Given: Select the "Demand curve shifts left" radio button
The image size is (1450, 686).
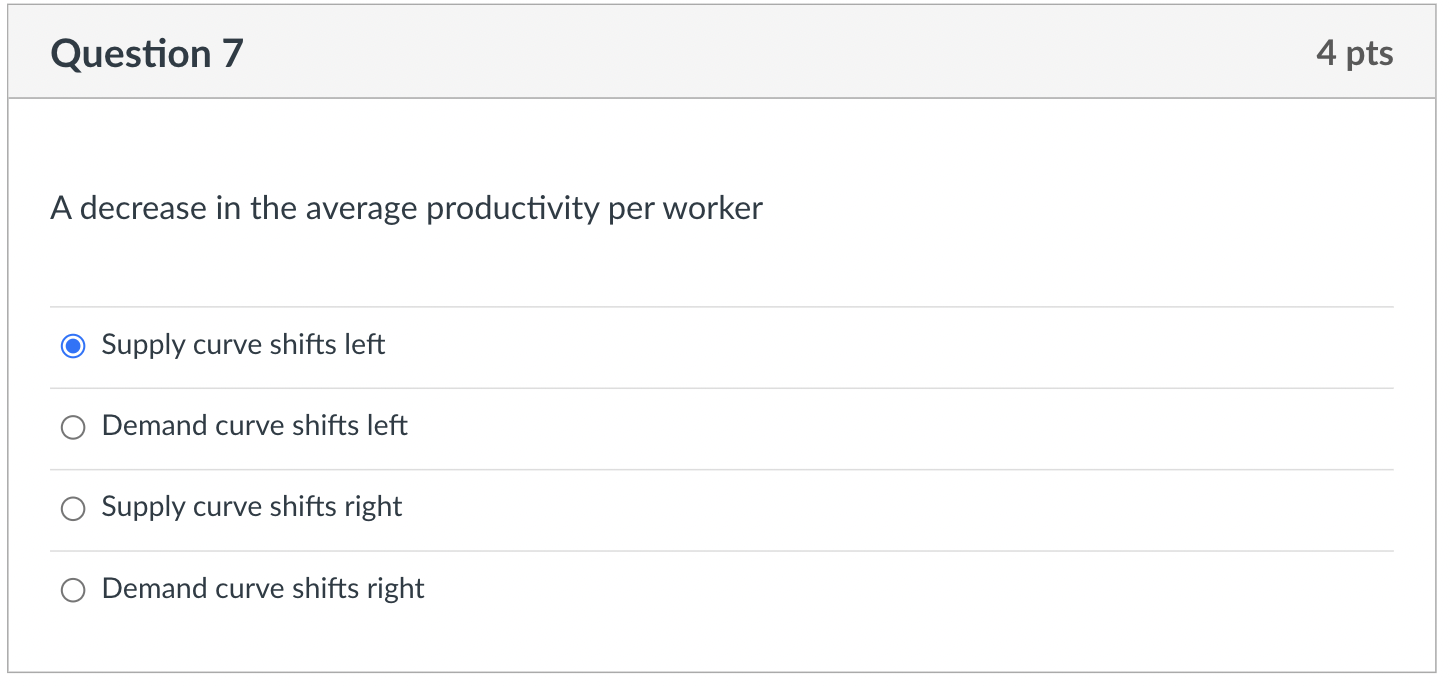Looking at the screenshot, I should coord(72,427).
